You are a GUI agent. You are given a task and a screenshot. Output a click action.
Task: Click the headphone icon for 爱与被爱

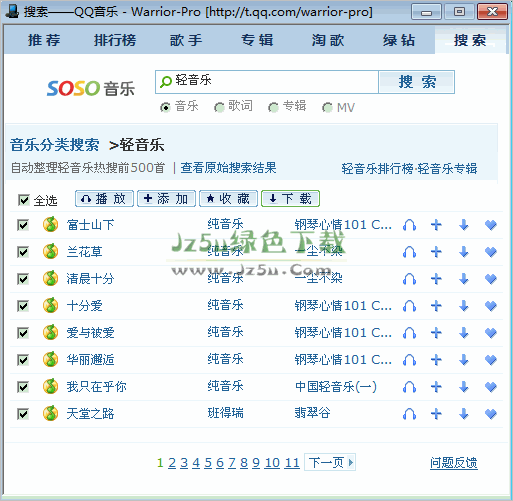[x=409, y=333]
